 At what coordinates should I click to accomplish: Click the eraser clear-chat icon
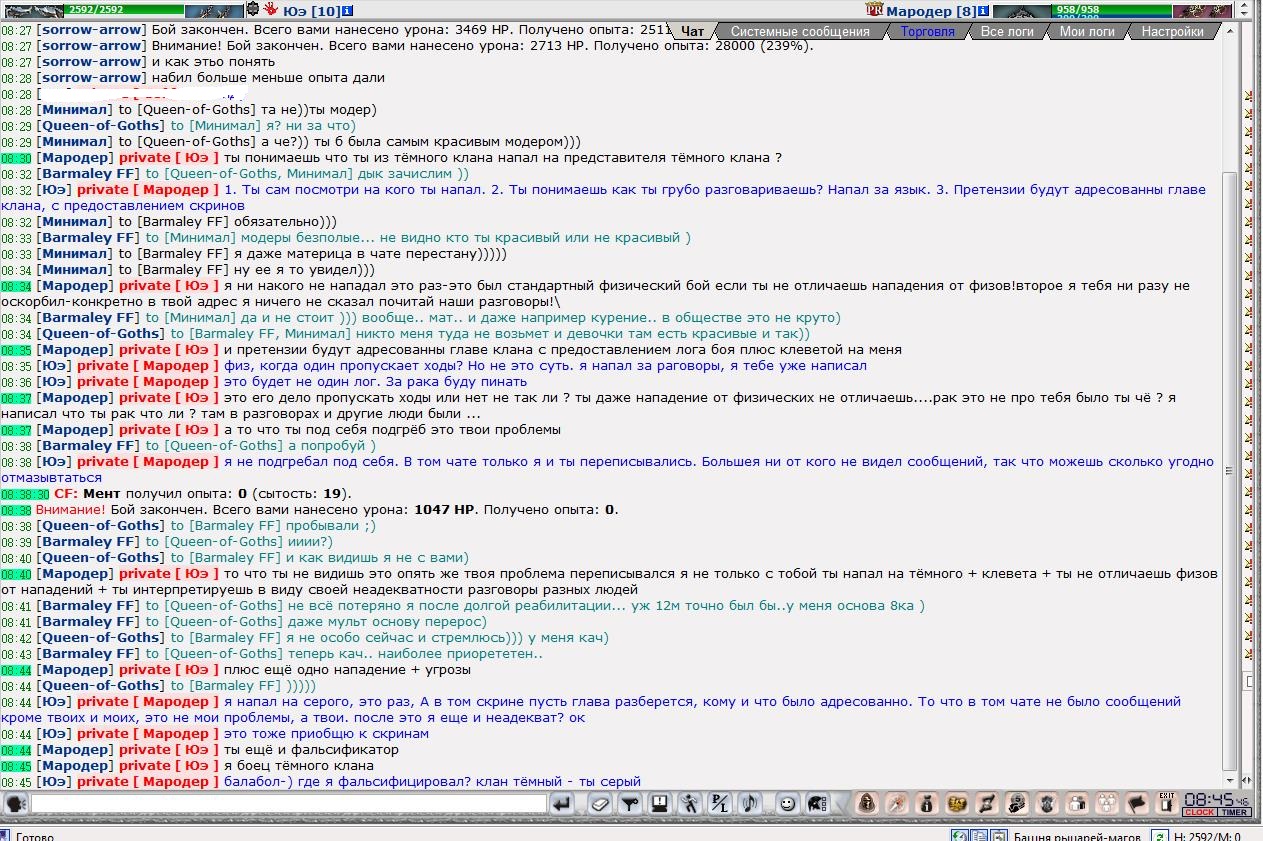point(599,804)
